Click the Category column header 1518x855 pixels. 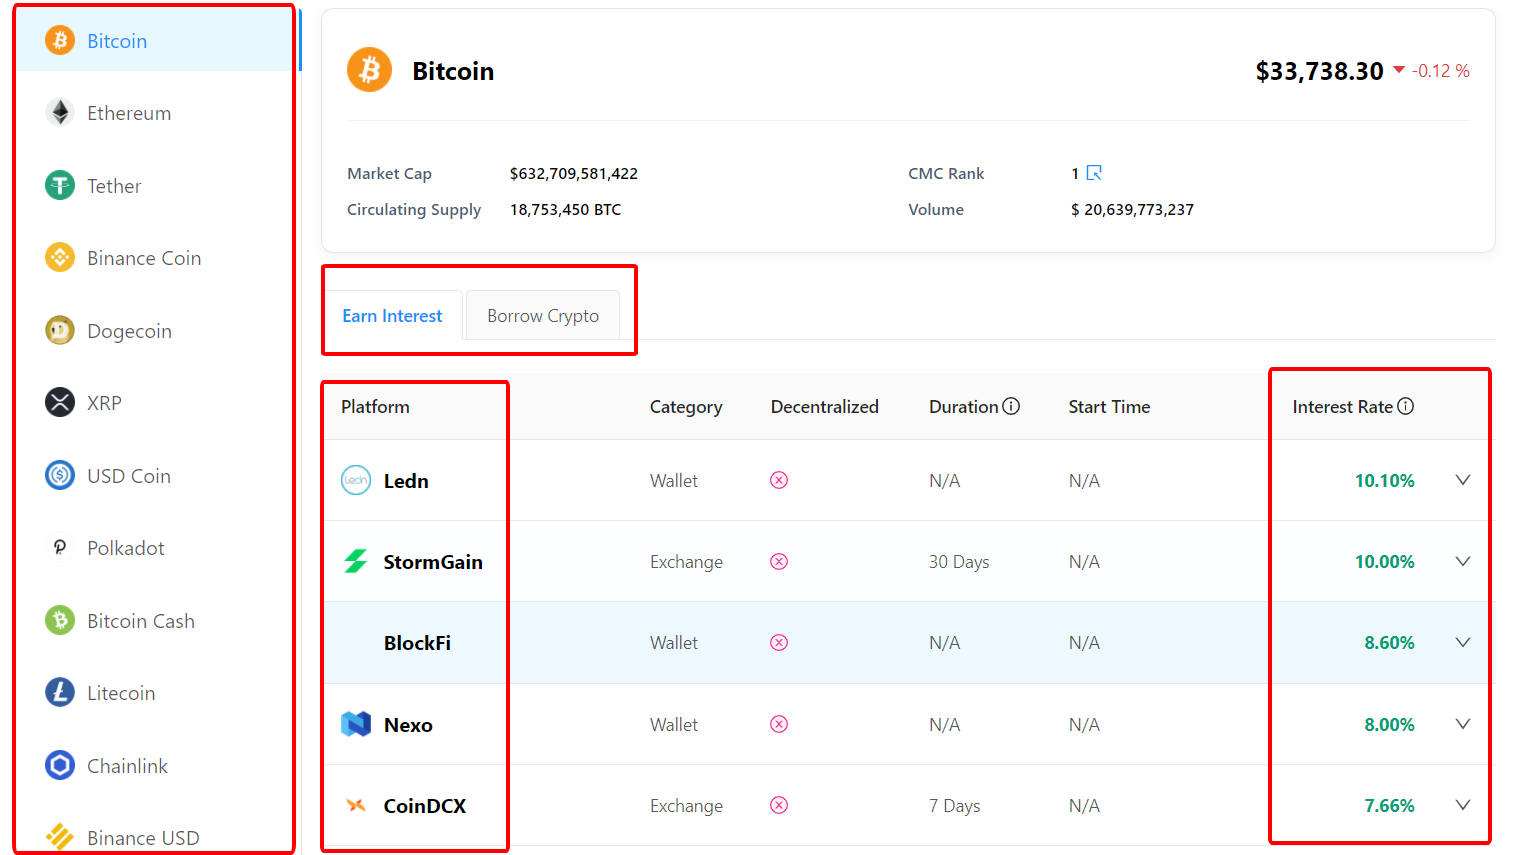pyautogui.click(x=686, y=407)
